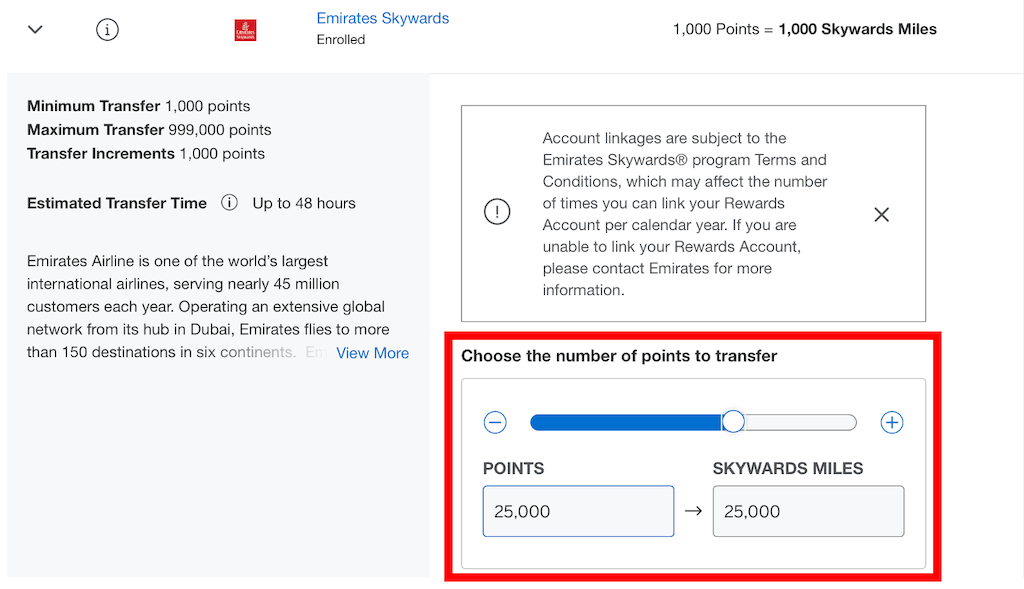Click the Estimated Transfer Time info icon
Screen dimensions: 1024x589
[229, 203]
